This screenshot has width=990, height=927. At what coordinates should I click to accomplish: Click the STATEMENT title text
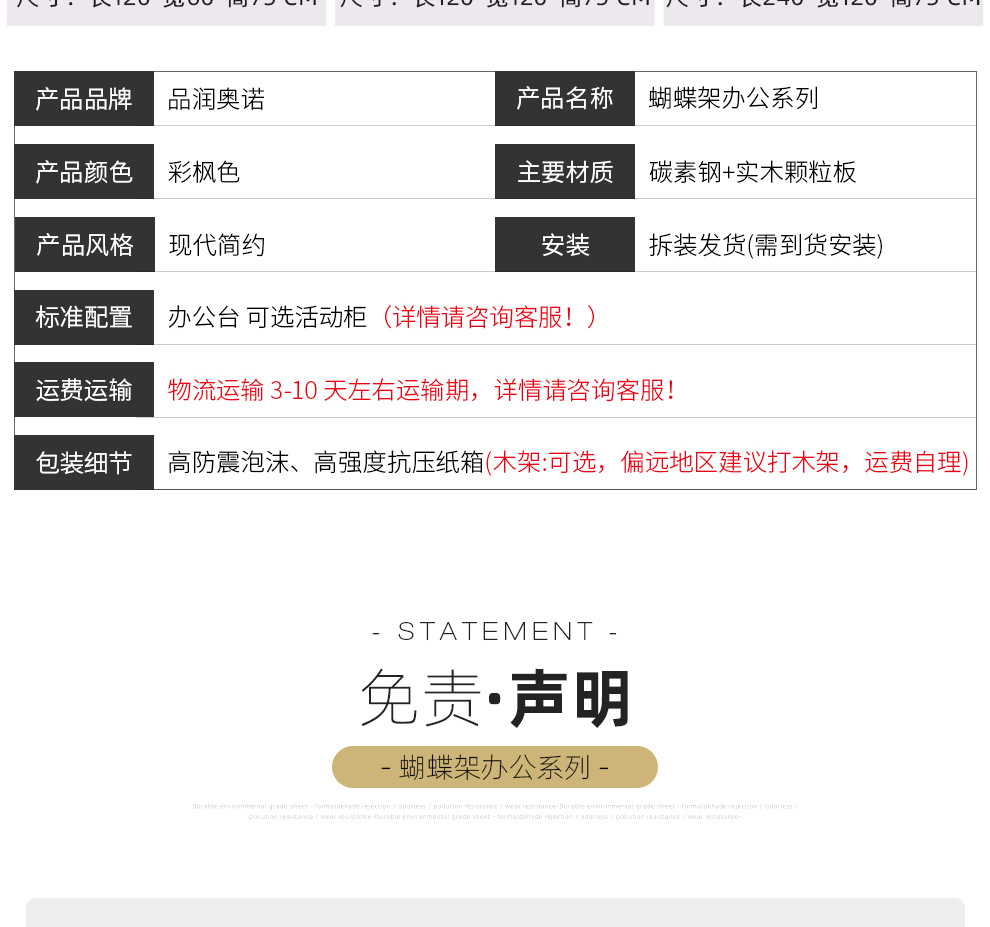coord(494,631)
